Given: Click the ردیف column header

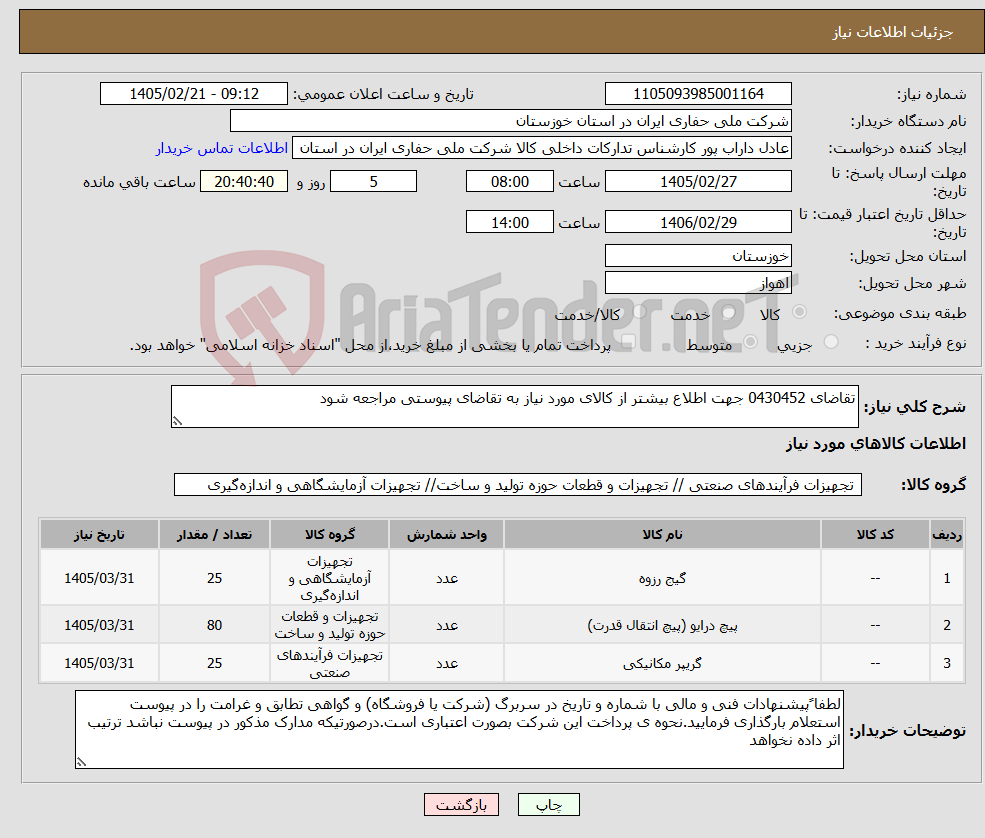Looking at the screenshot, I should (947, 535).
